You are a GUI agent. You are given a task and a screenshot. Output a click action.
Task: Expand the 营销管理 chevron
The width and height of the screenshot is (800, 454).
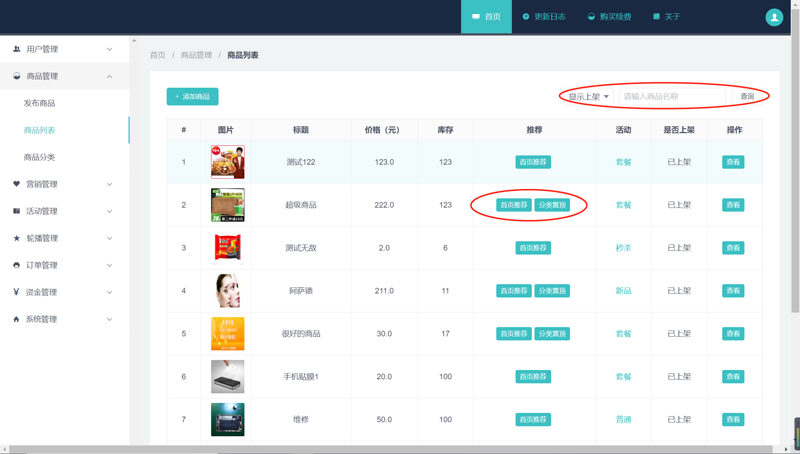click(x=109, y=184)
